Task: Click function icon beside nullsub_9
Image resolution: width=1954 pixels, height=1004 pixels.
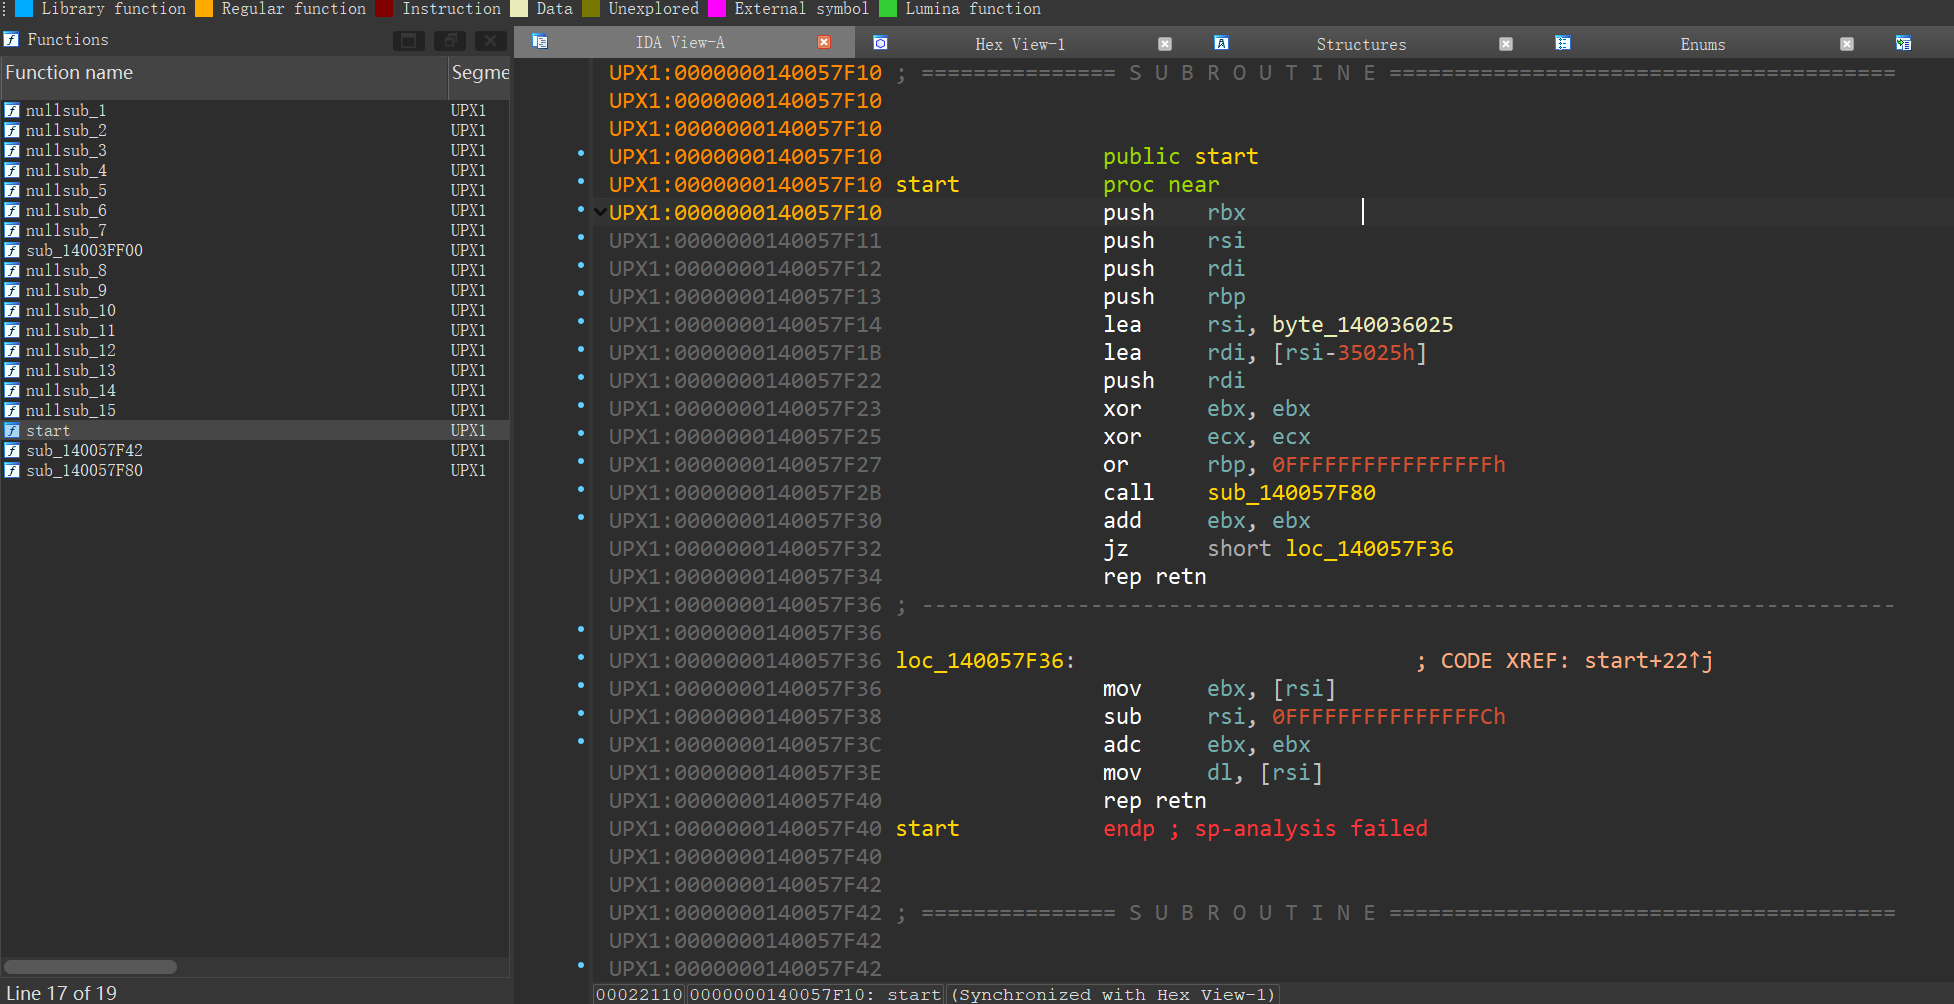Action: tap(12, 290)
